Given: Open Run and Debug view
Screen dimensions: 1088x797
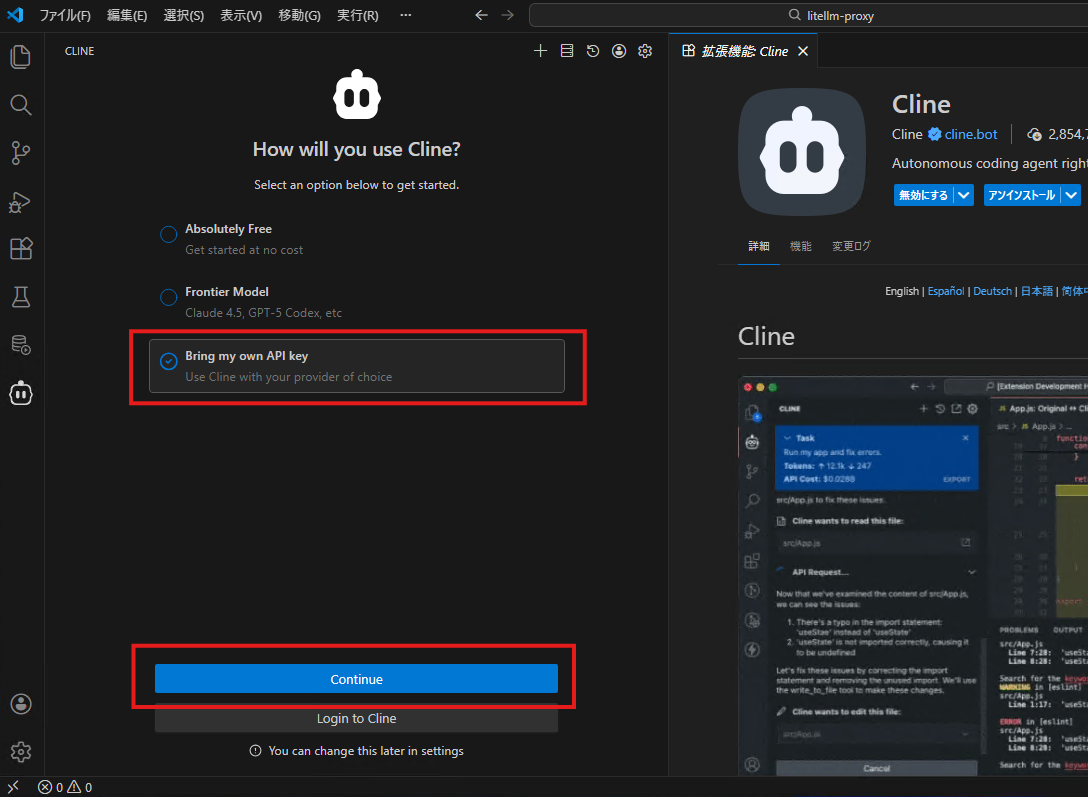Looking at the screenshot, I should point(21,201).
